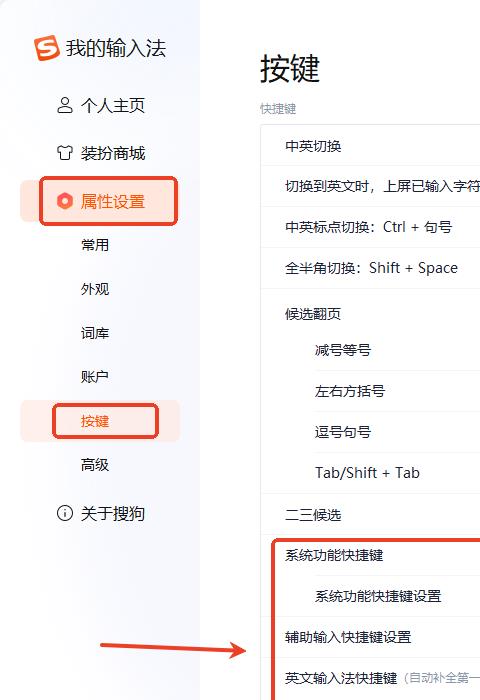Click the 左右方括号 paging option

pyautogui.click(x=397, y=391)
